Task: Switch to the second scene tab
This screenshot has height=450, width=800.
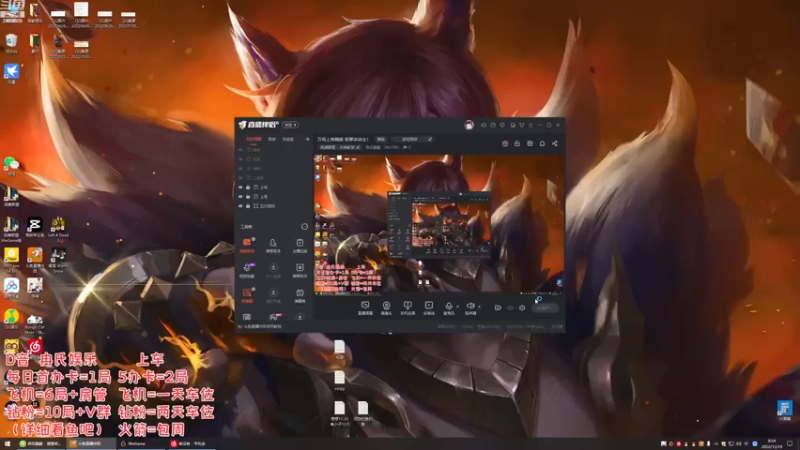Action: (272, 139)
